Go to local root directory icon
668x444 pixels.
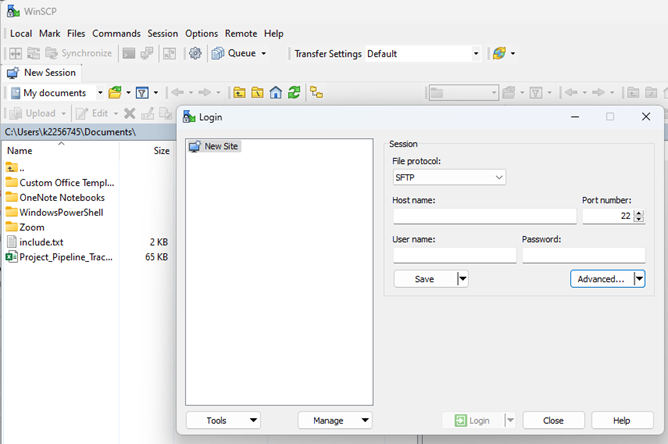(x=257, y=92)
